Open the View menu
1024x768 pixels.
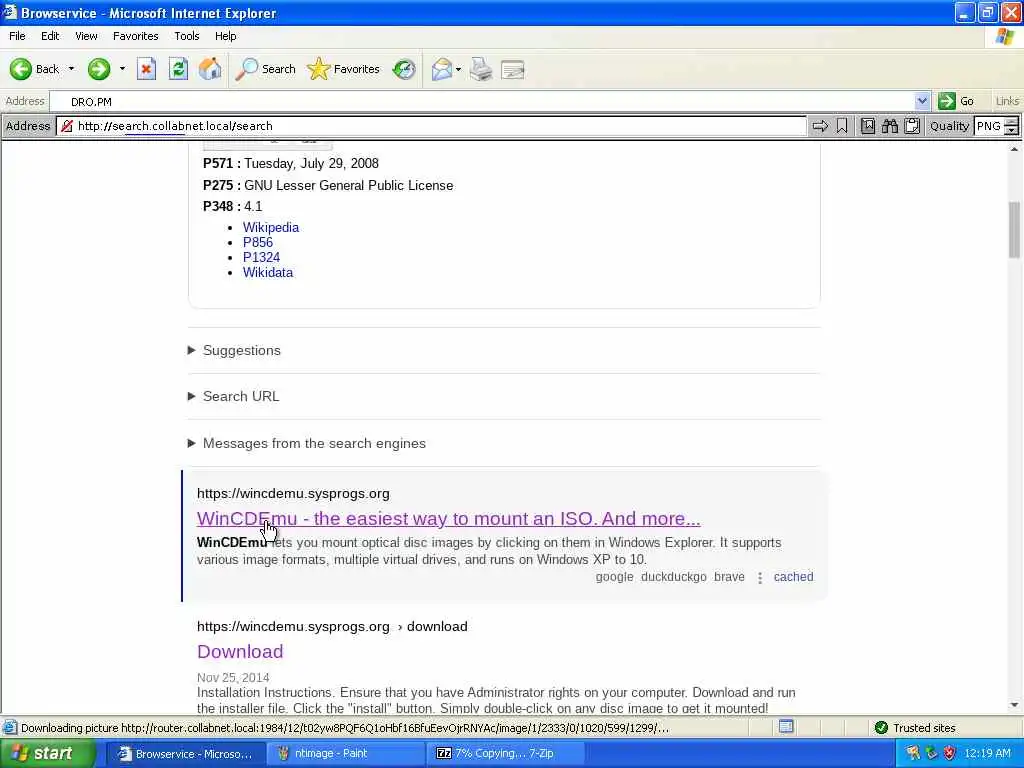(x=86, y=36)
